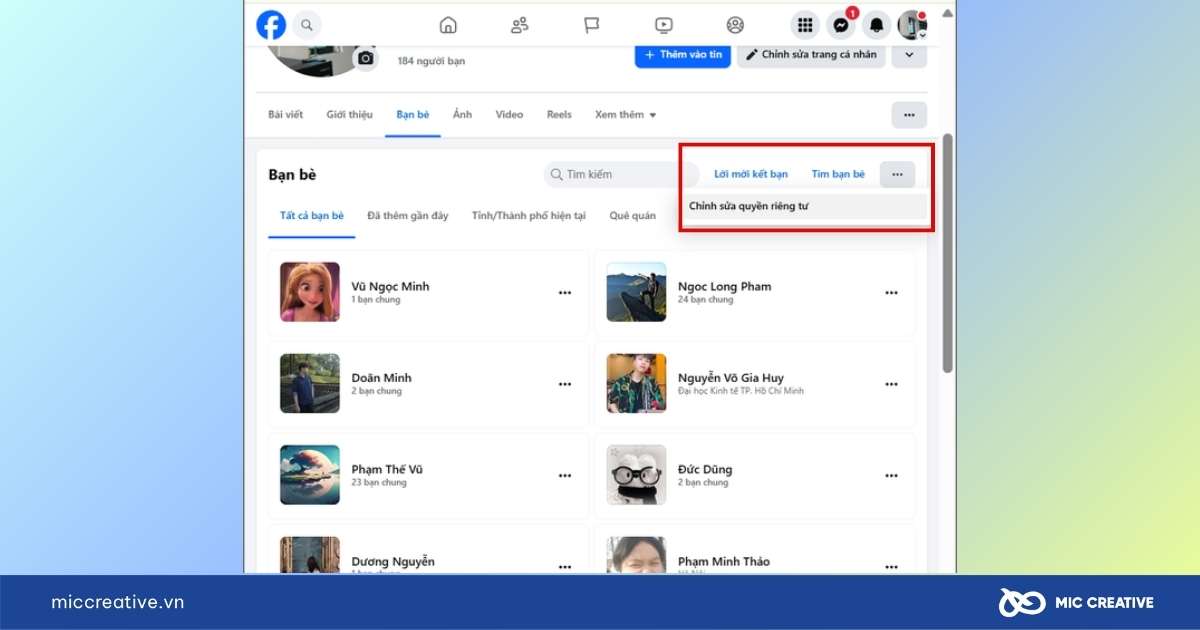Click the name Vũ Ngọc Minh
Viewport: 1200px width, 630px height.
391,286
